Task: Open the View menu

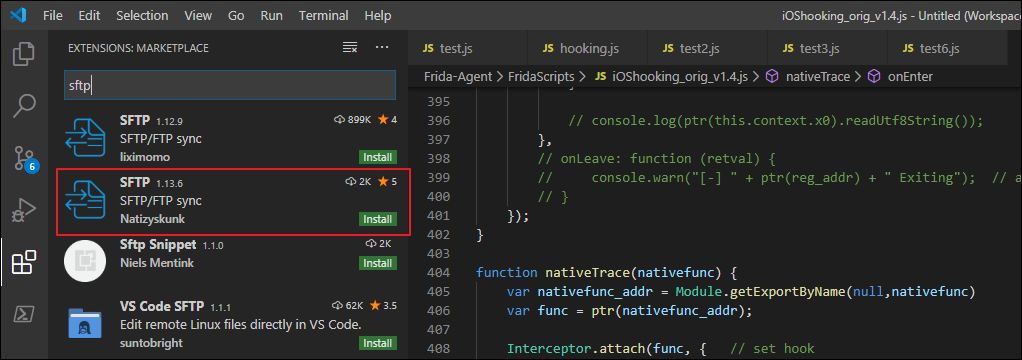Action: tap(198, 15)
